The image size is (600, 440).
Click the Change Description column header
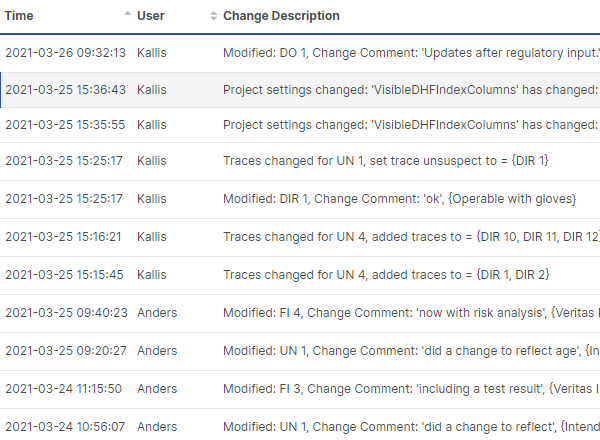tap(281, 16)
